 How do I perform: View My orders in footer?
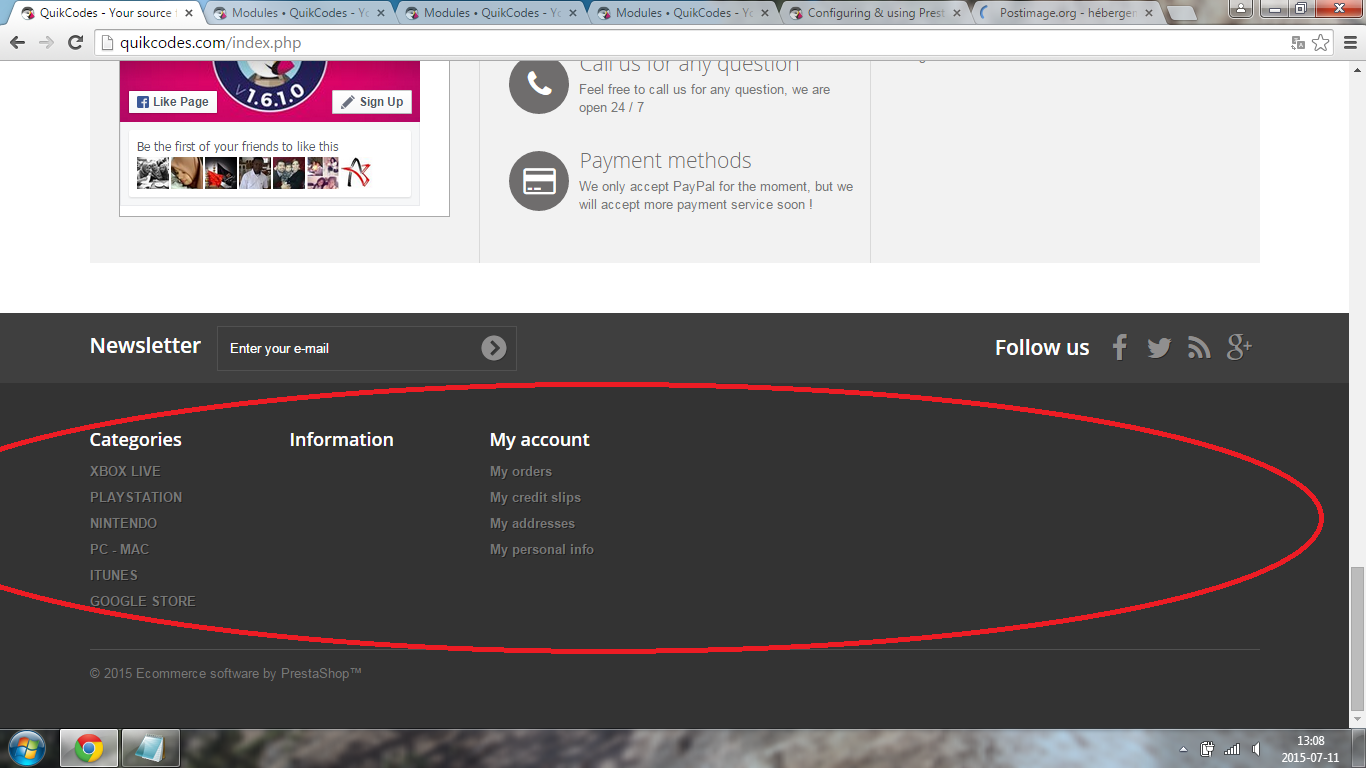521,471
